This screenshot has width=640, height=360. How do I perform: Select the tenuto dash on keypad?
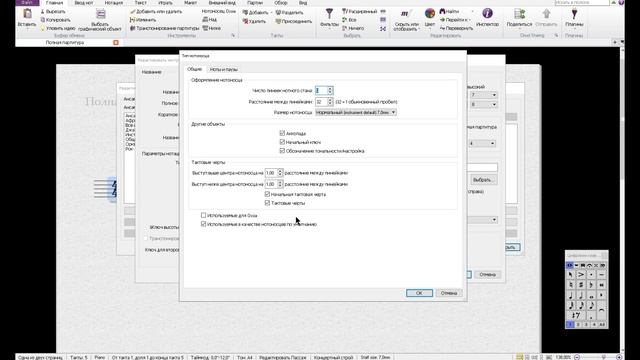pyautogui.click(x=601, y=275)
